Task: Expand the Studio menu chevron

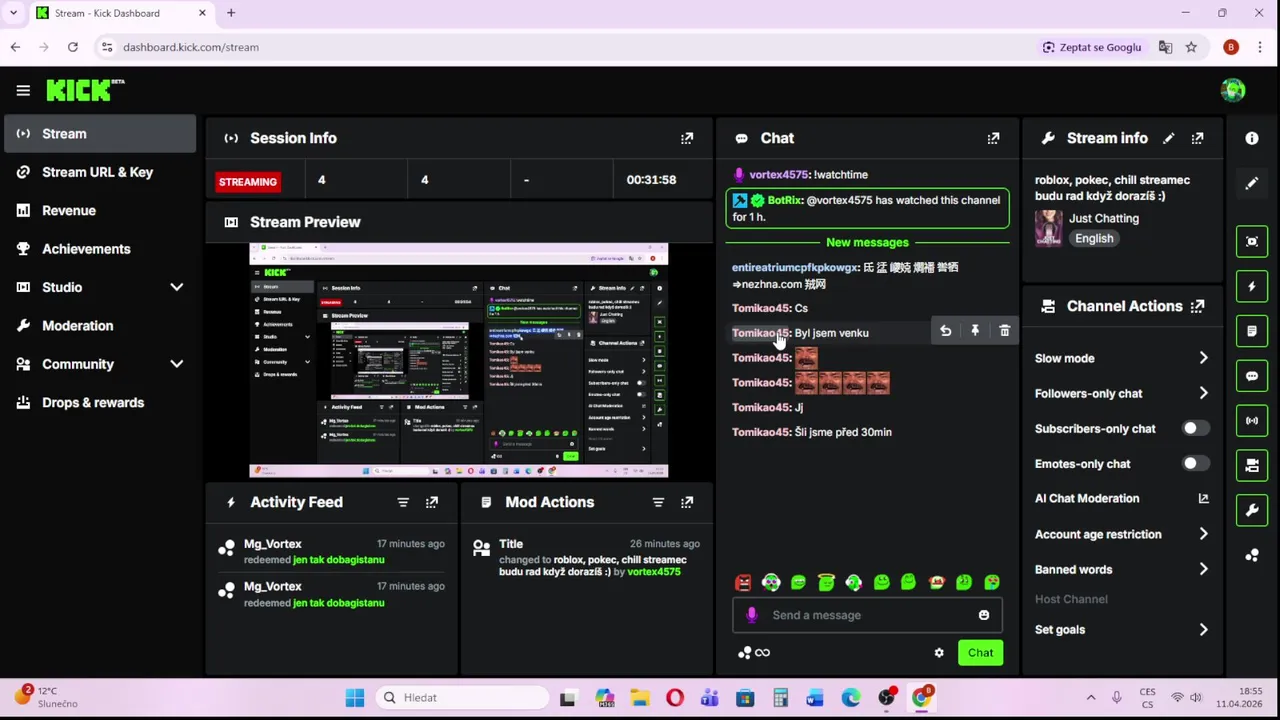Action: 177,287
